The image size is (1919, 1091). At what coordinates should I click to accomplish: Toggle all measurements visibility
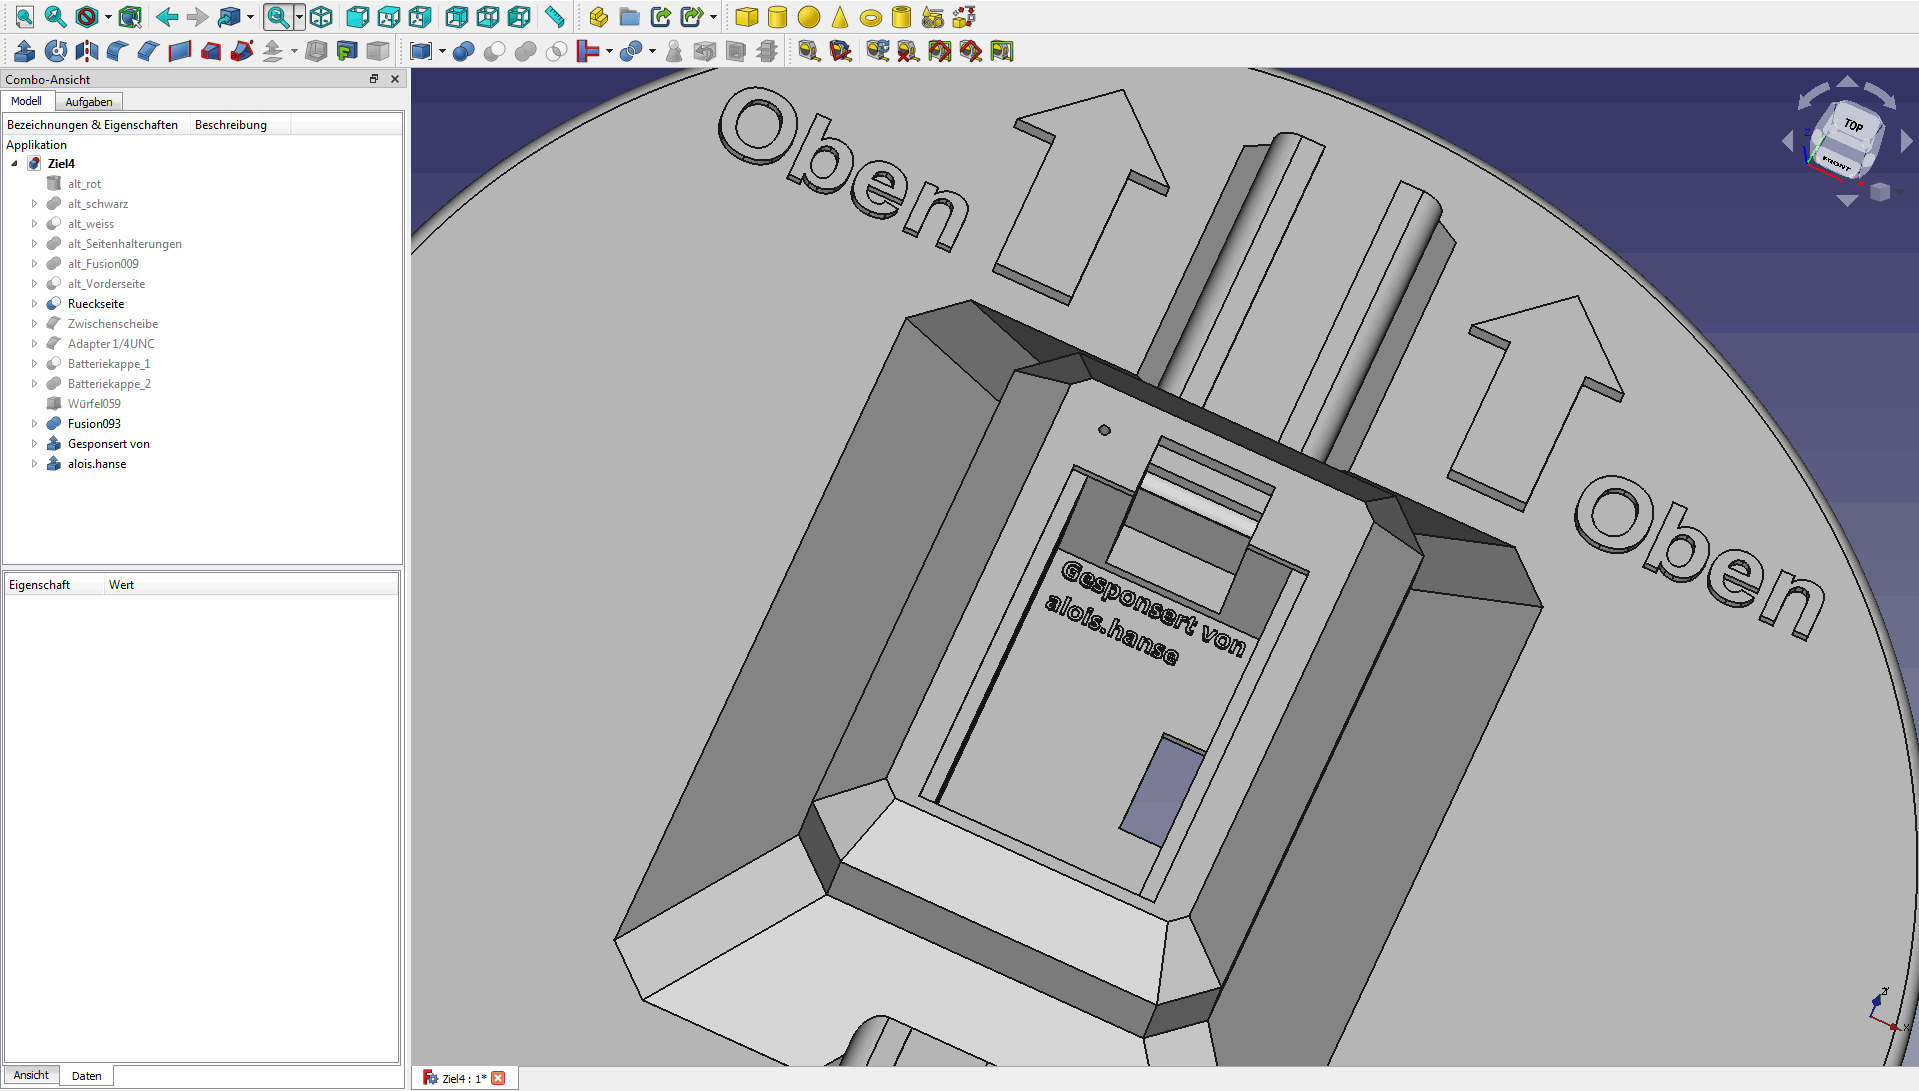click(940, 51)
